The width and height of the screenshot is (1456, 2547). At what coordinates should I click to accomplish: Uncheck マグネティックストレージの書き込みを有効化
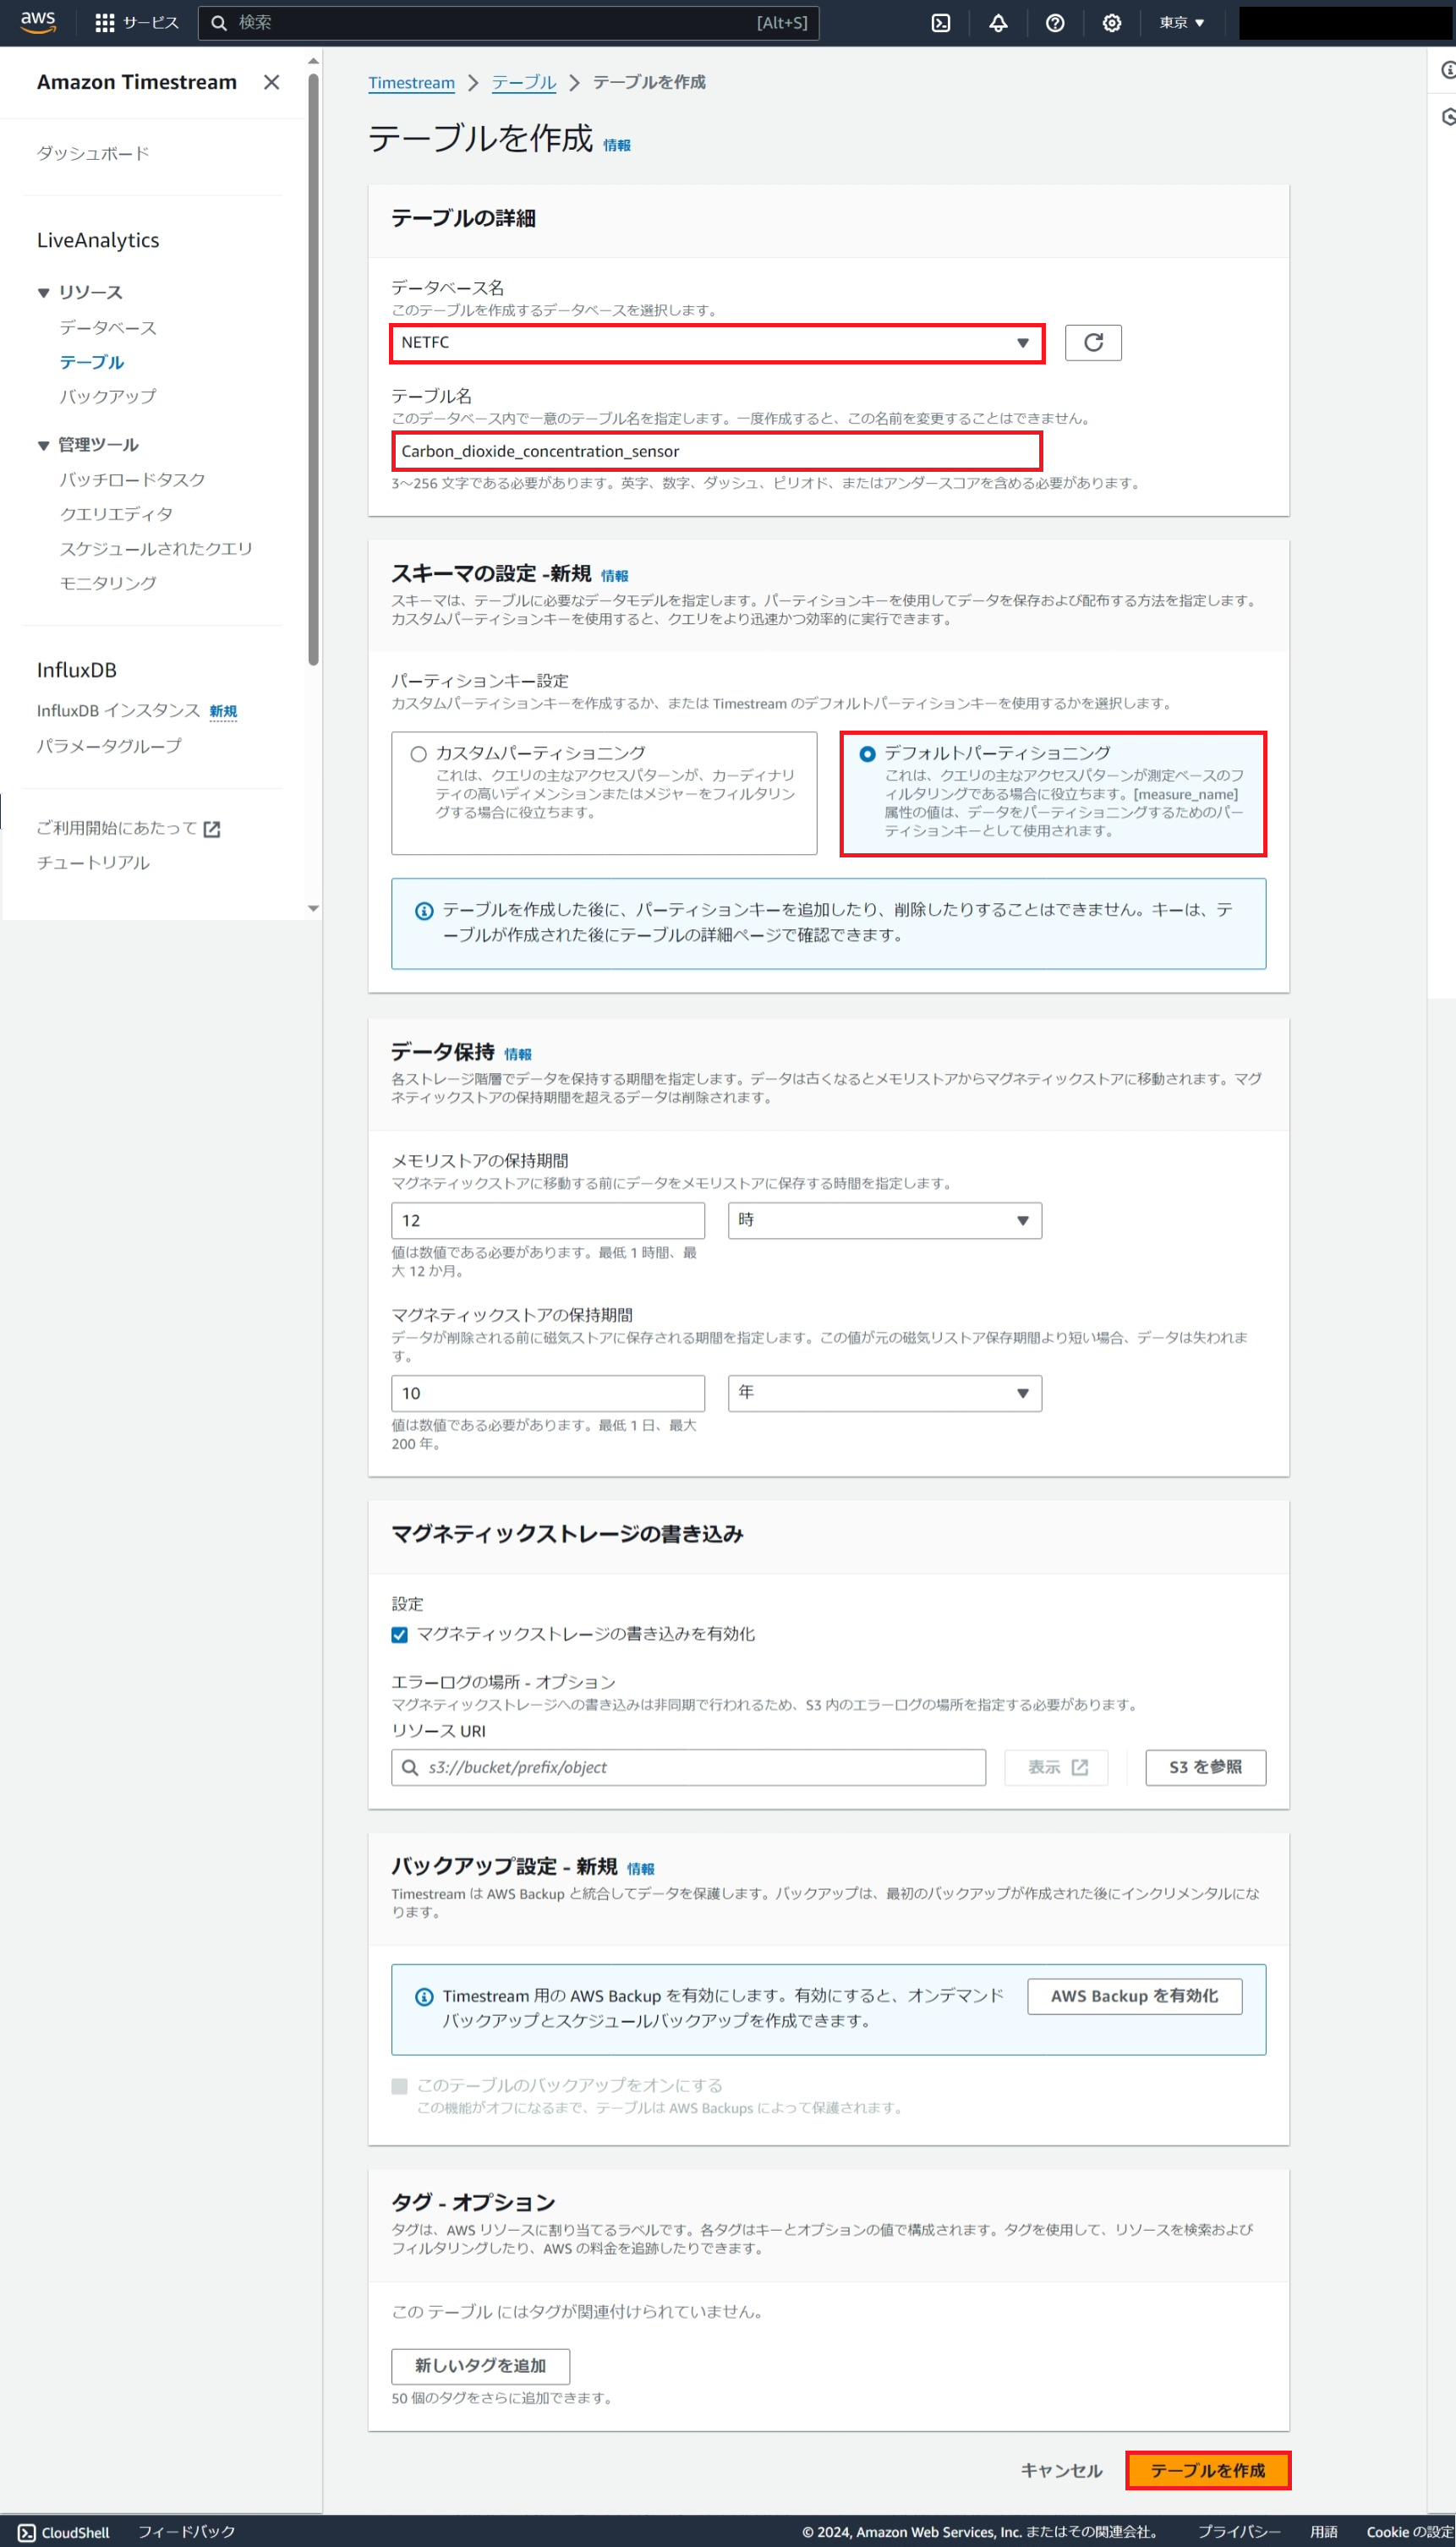pos(399,1634)
